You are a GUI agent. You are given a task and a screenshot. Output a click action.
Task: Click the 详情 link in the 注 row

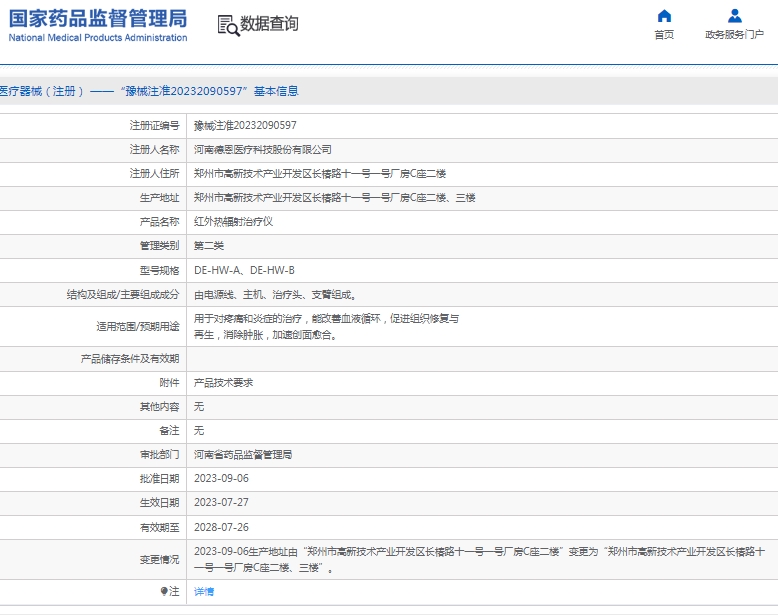[203, 591]
